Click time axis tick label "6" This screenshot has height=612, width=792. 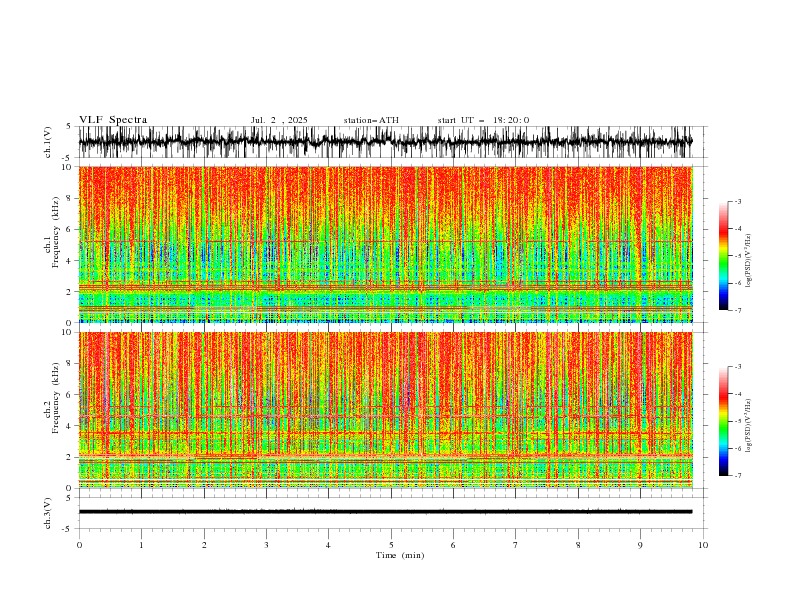click(x=453, y=545)
